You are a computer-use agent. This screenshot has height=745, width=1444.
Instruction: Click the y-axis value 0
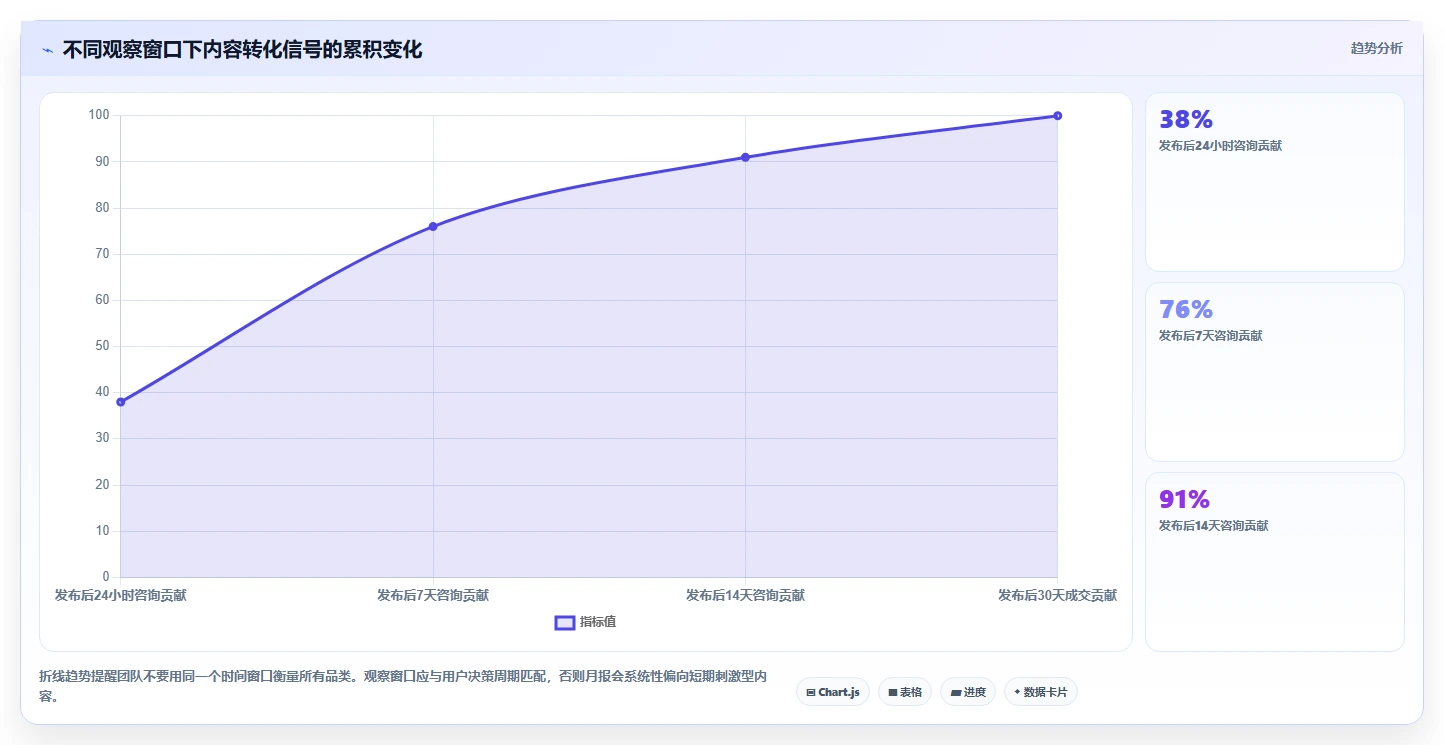point(106,577)
